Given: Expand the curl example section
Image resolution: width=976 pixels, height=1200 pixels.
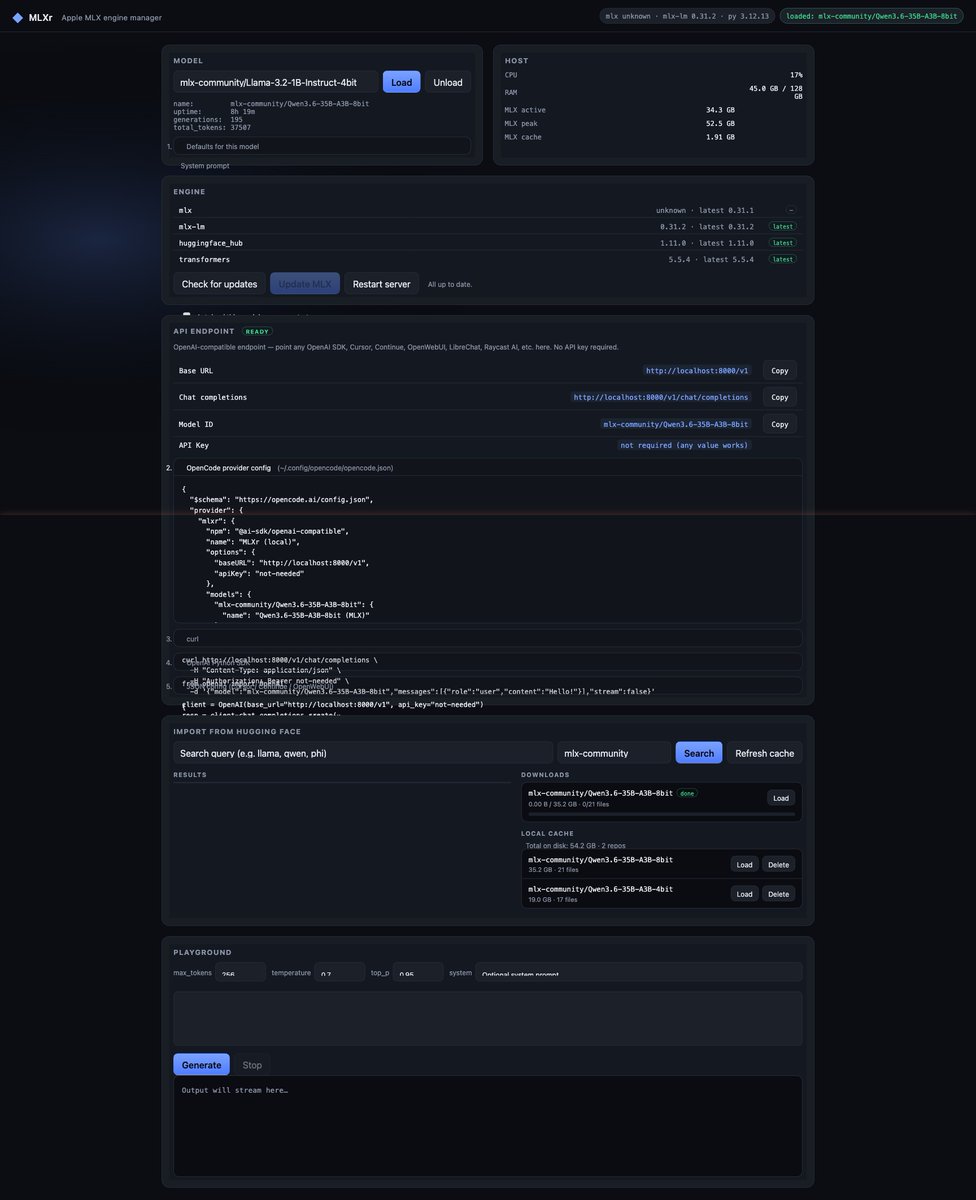Looking at the screenshot, I should pyautogui.click(x=488, y=638).
